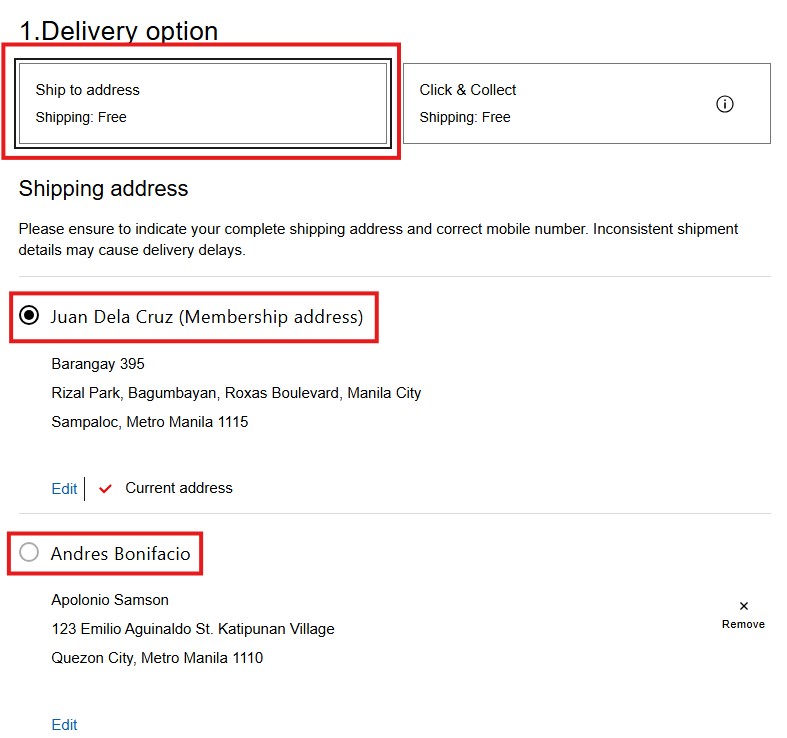Select Juan Dela Cruz membership address radio
The image size is (787, 738).
coord(29,316)
